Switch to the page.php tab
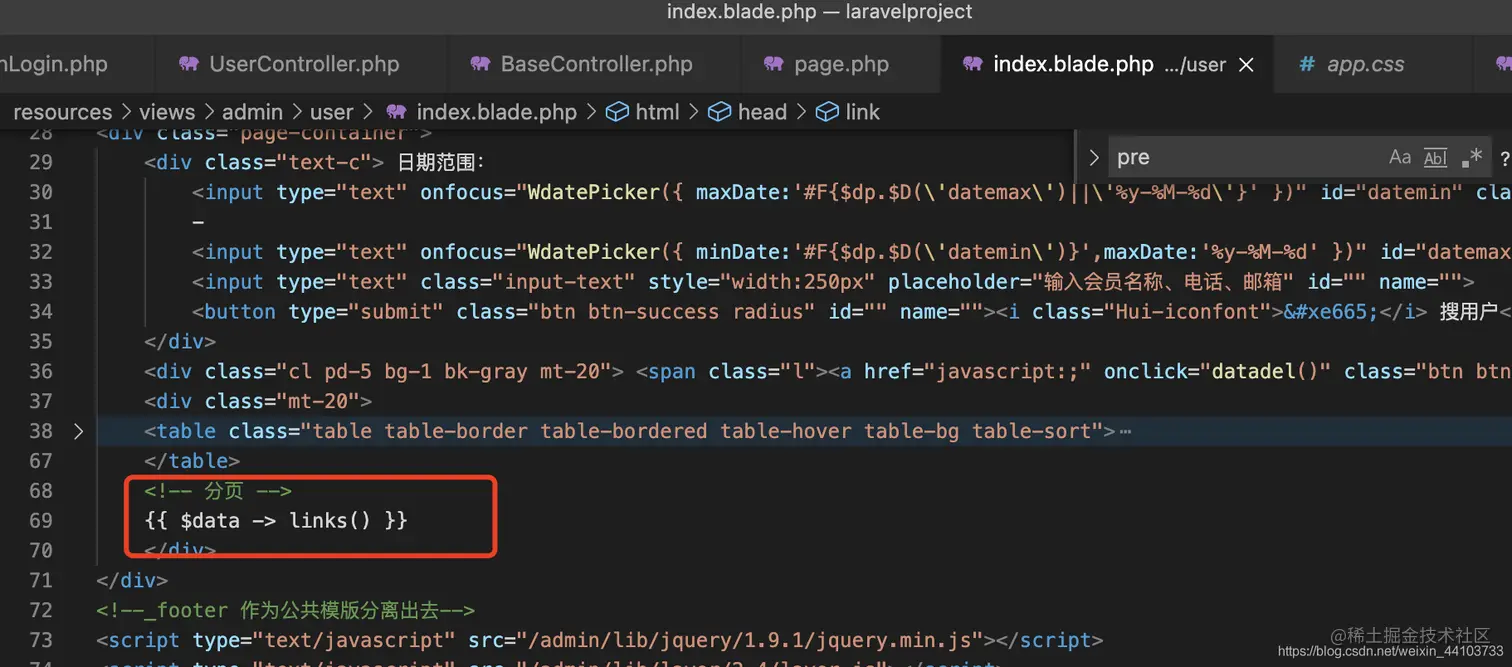Viewport: 1512px width, 667px height. [841, 64]
